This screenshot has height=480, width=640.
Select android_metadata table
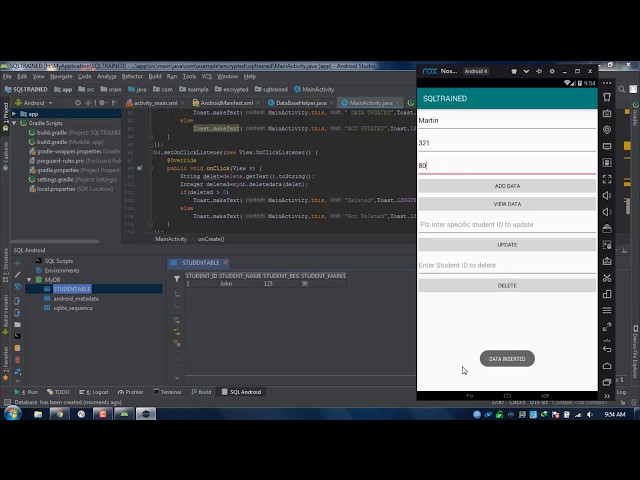[x=76, y=299]
